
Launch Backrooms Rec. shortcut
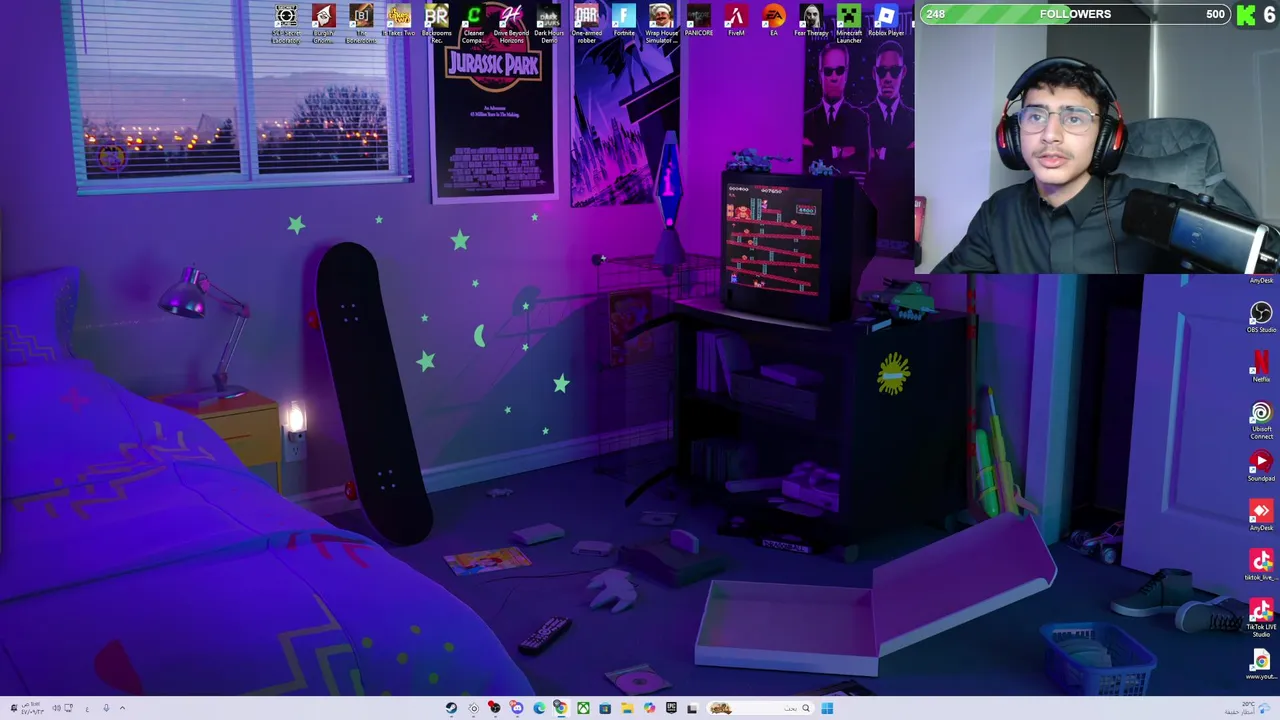[436, 24]
